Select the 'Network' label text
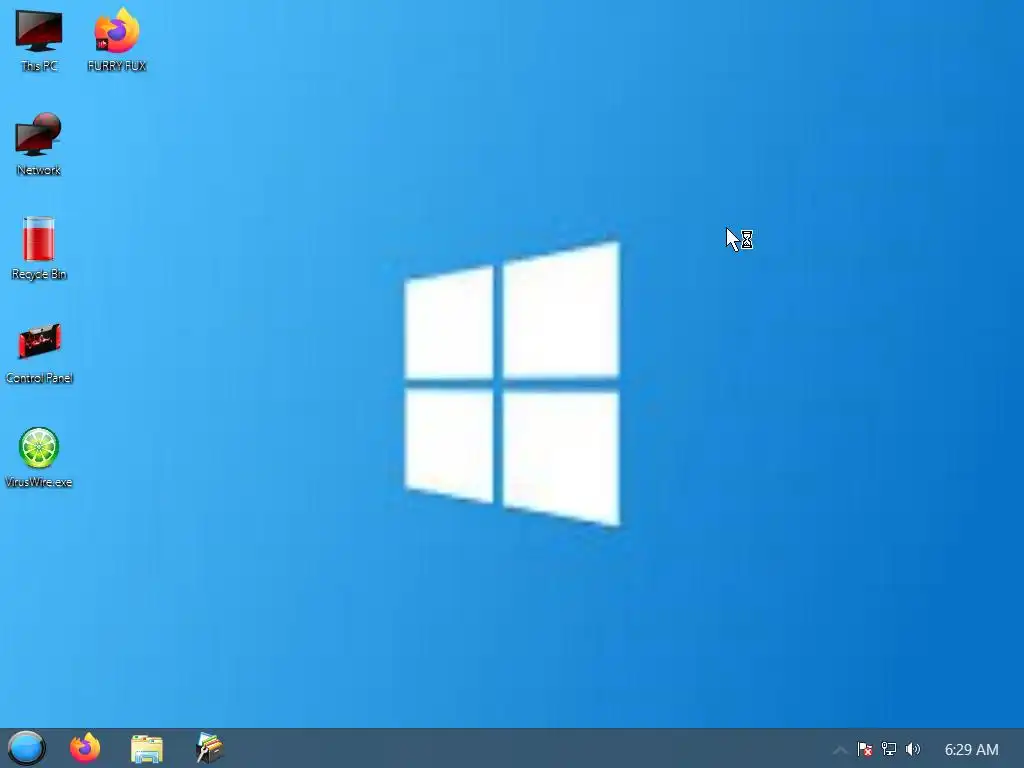 pyautogui.click(x=39, y=170)
